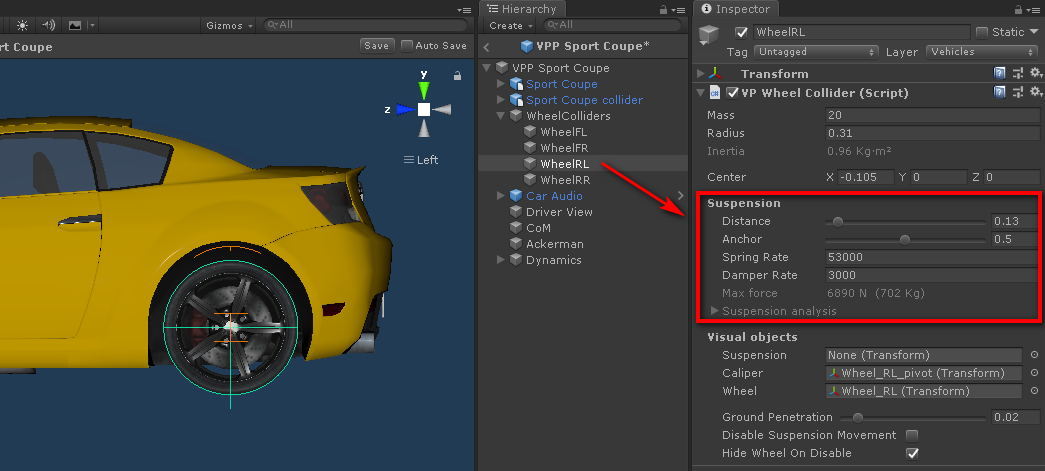Open VP Wheel Collider preset icon
Viewport: 1045px width, 471px height.
1018,93
